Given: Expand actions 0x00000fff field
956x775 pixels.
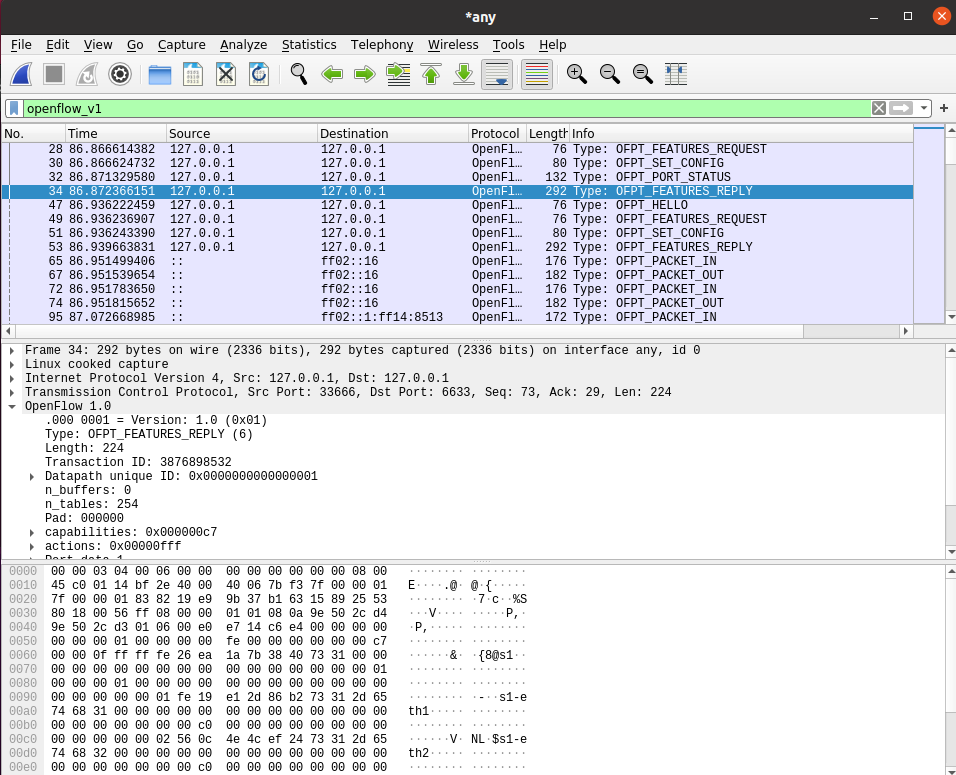Looking at the screenshot, I should [32, 547].
